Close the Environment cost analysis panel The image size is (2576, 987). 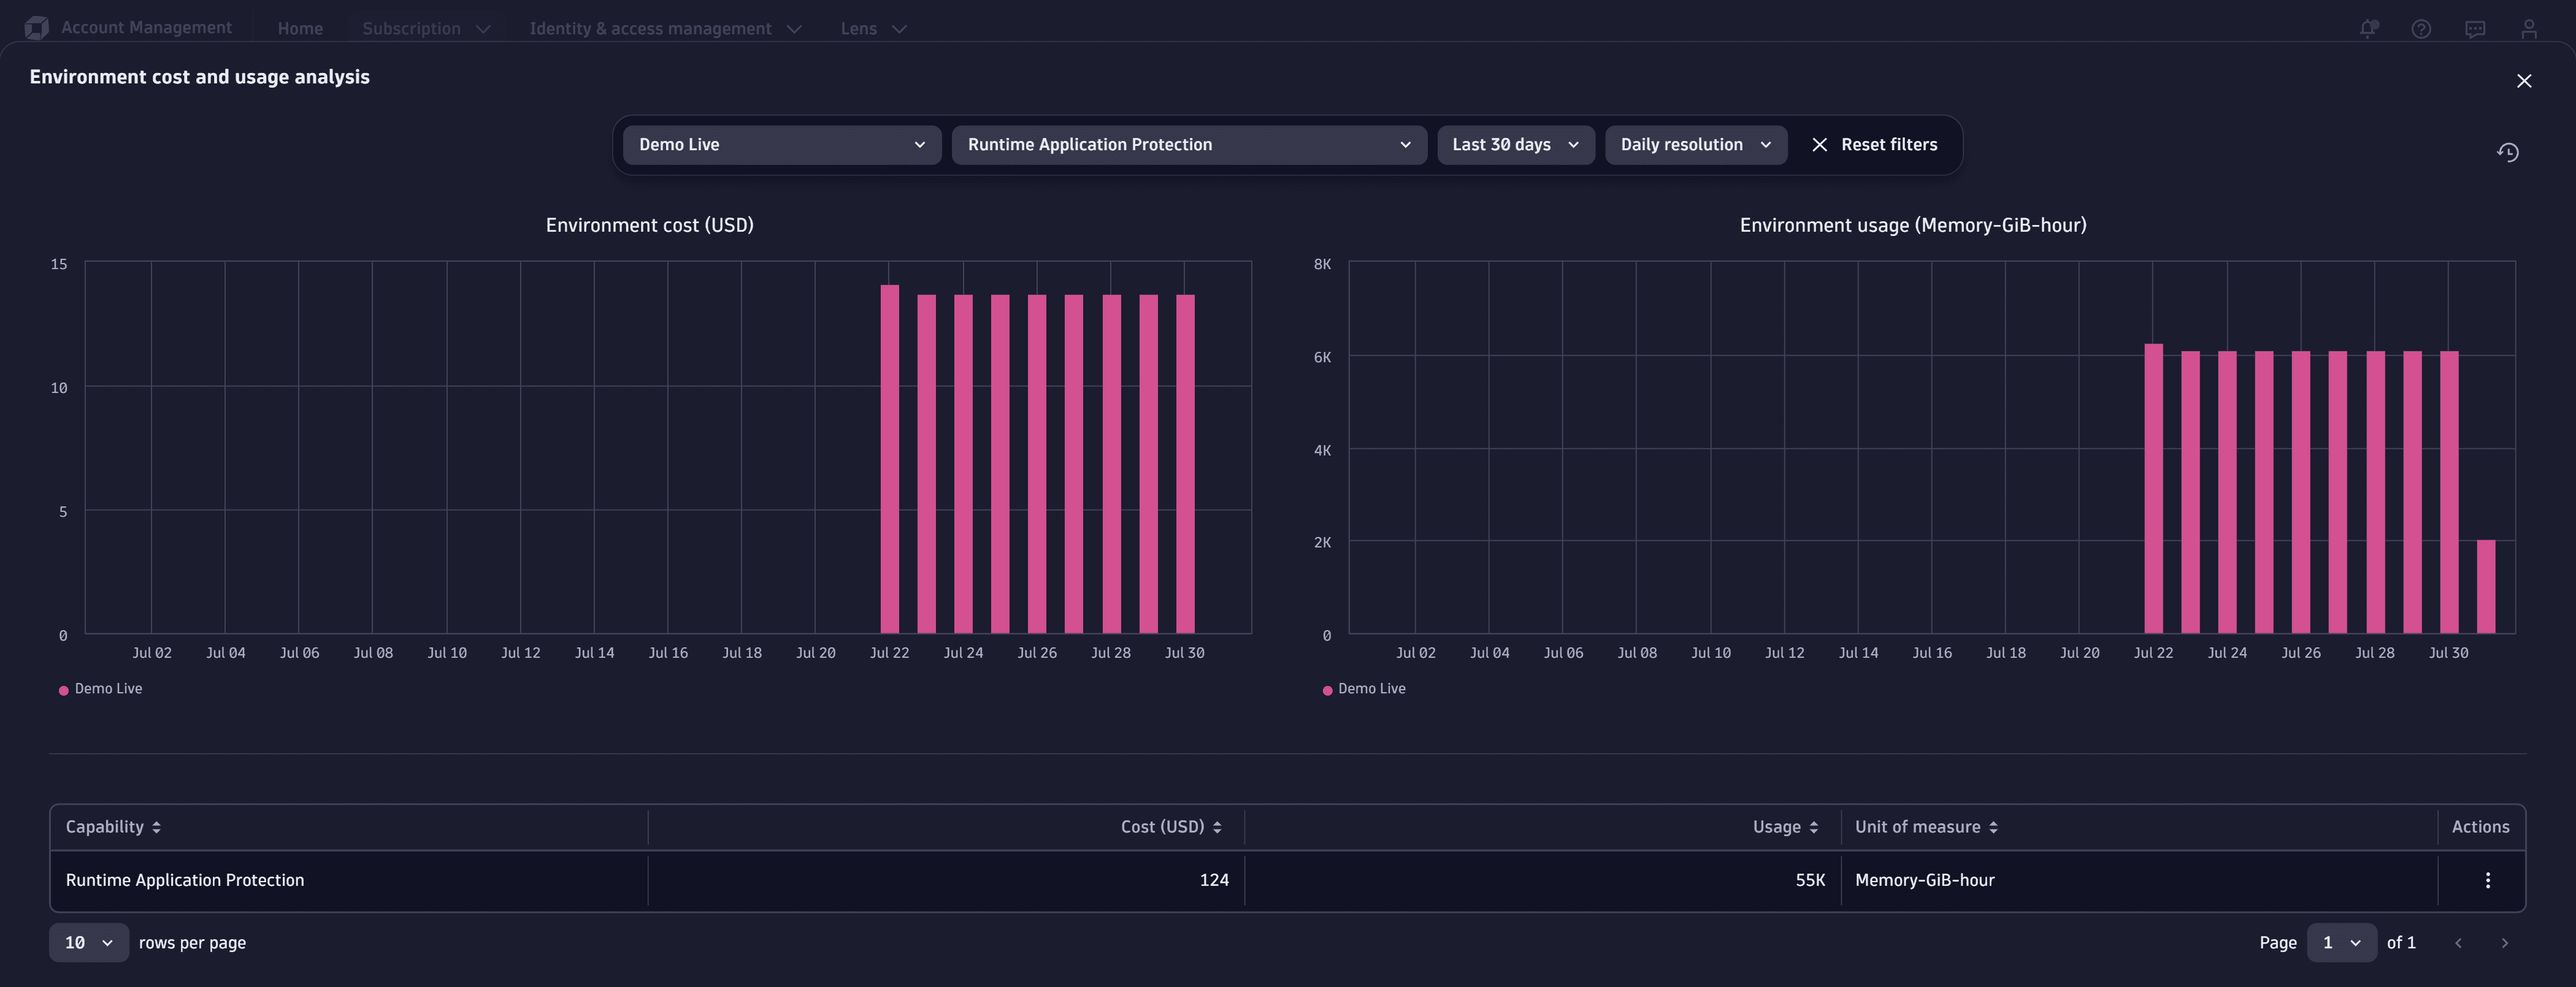tap(2524, 81)
